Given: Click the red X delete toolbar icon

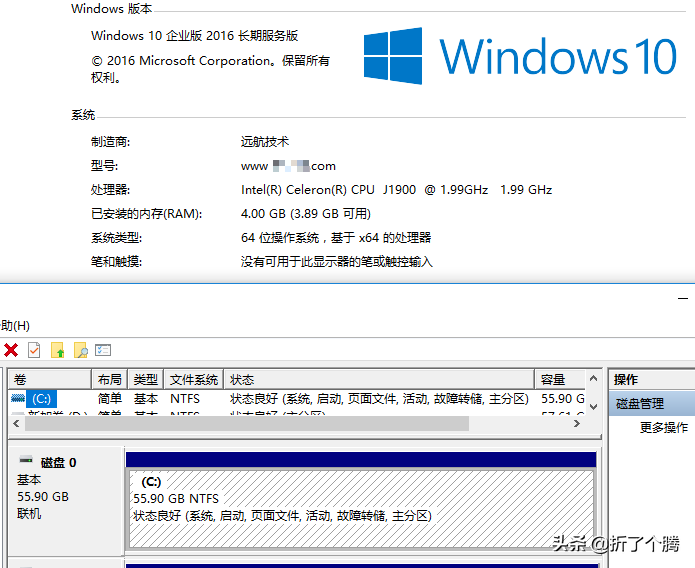Looking at the screenshot, I should point(11,350).
